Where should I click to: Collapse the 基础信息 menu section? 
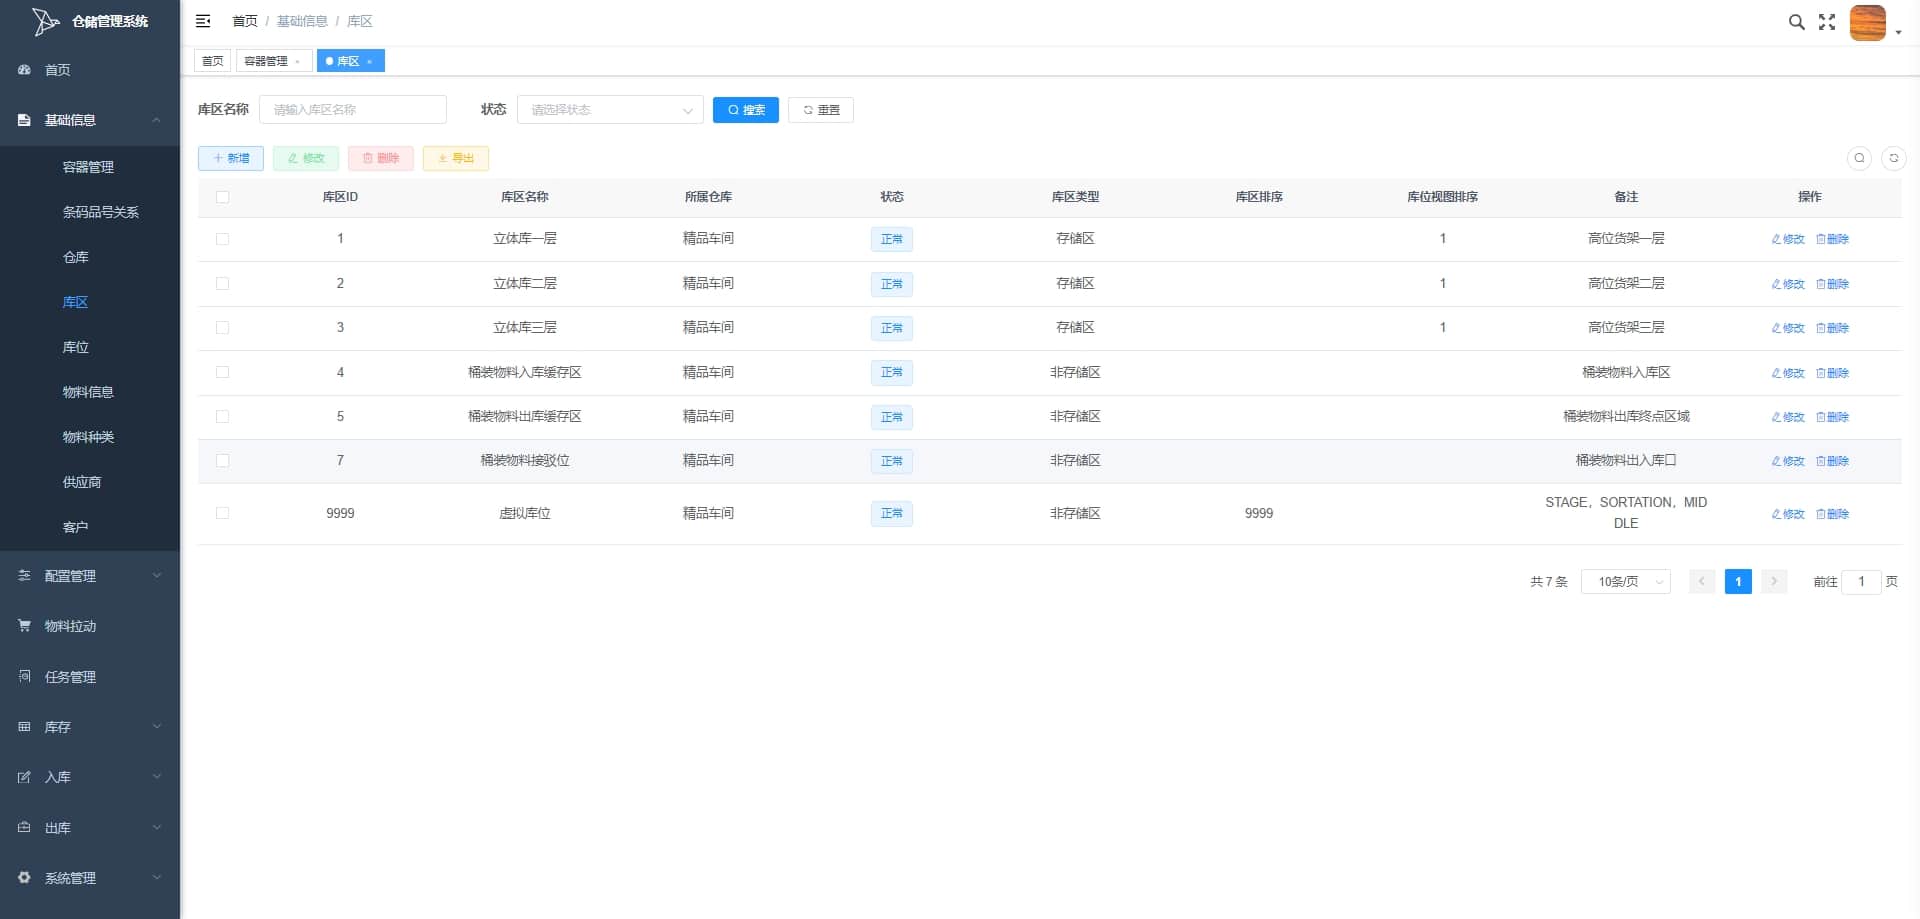point(156,120)
